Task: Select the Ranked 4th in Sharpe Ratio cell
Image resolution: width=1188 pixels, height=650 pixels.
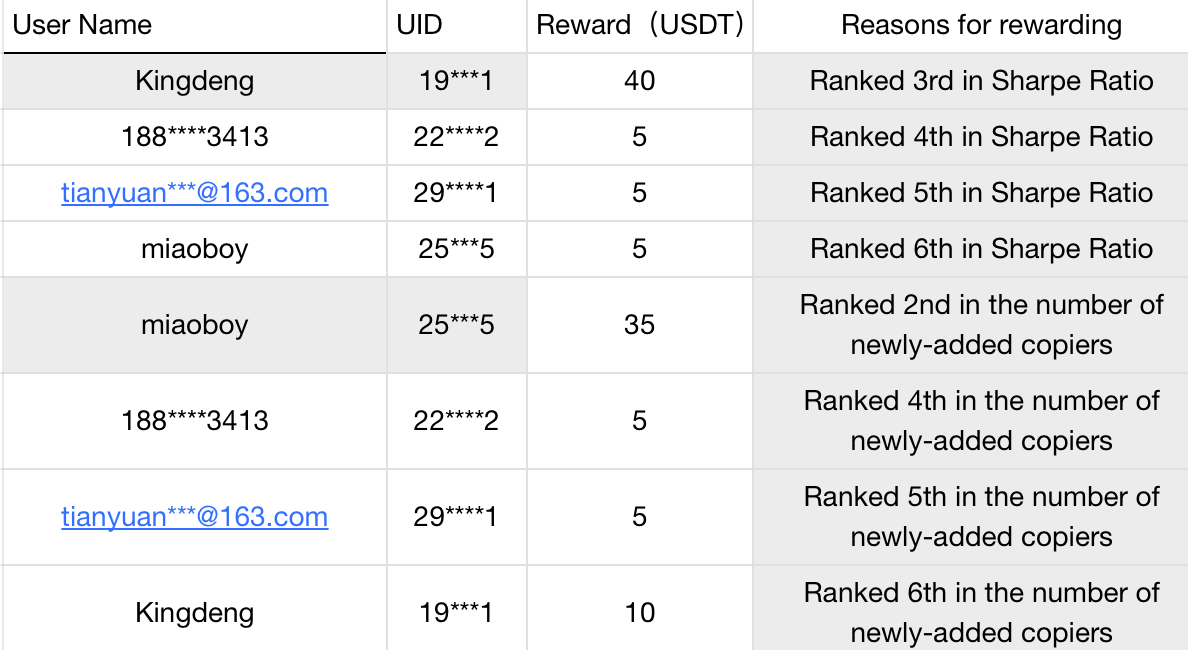Action: (981, 137)
